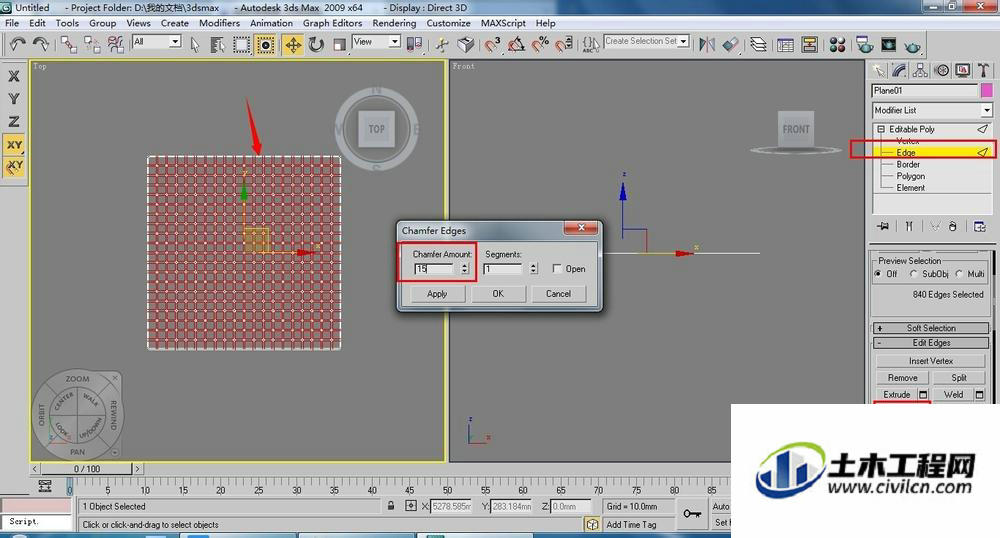Select the Polygon sub-object level

coord(910,176)
